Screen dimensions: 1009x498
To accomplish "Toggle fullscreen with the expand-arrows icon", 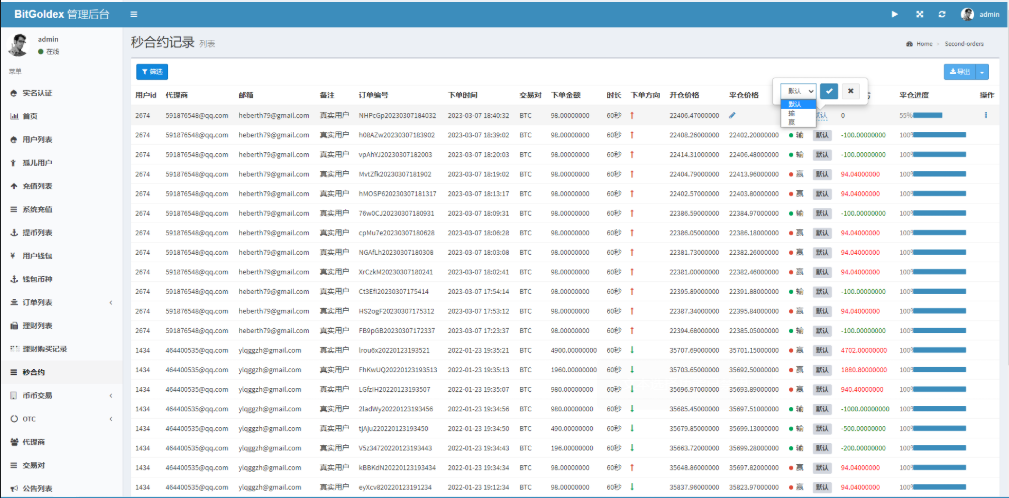I will (x=919, y=14).
